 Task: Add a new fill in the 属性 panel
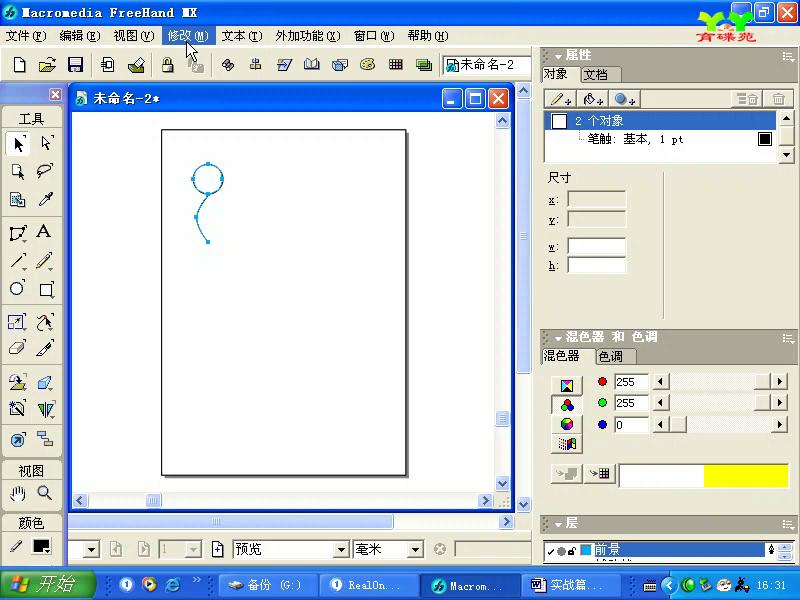(593, 99)
